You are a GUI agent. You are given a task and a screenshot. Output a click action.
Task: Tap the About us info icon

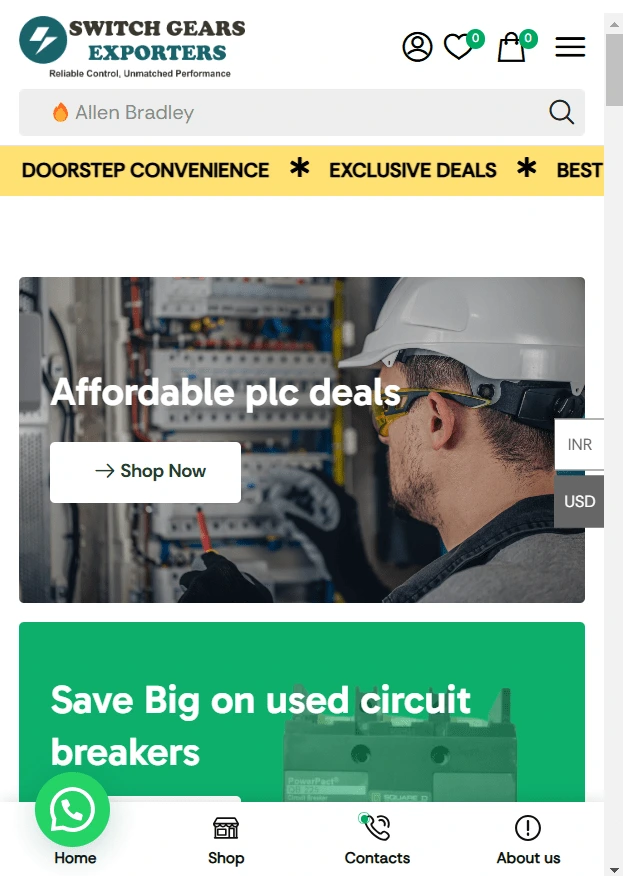pyautogui.click(x=528, y=828)
